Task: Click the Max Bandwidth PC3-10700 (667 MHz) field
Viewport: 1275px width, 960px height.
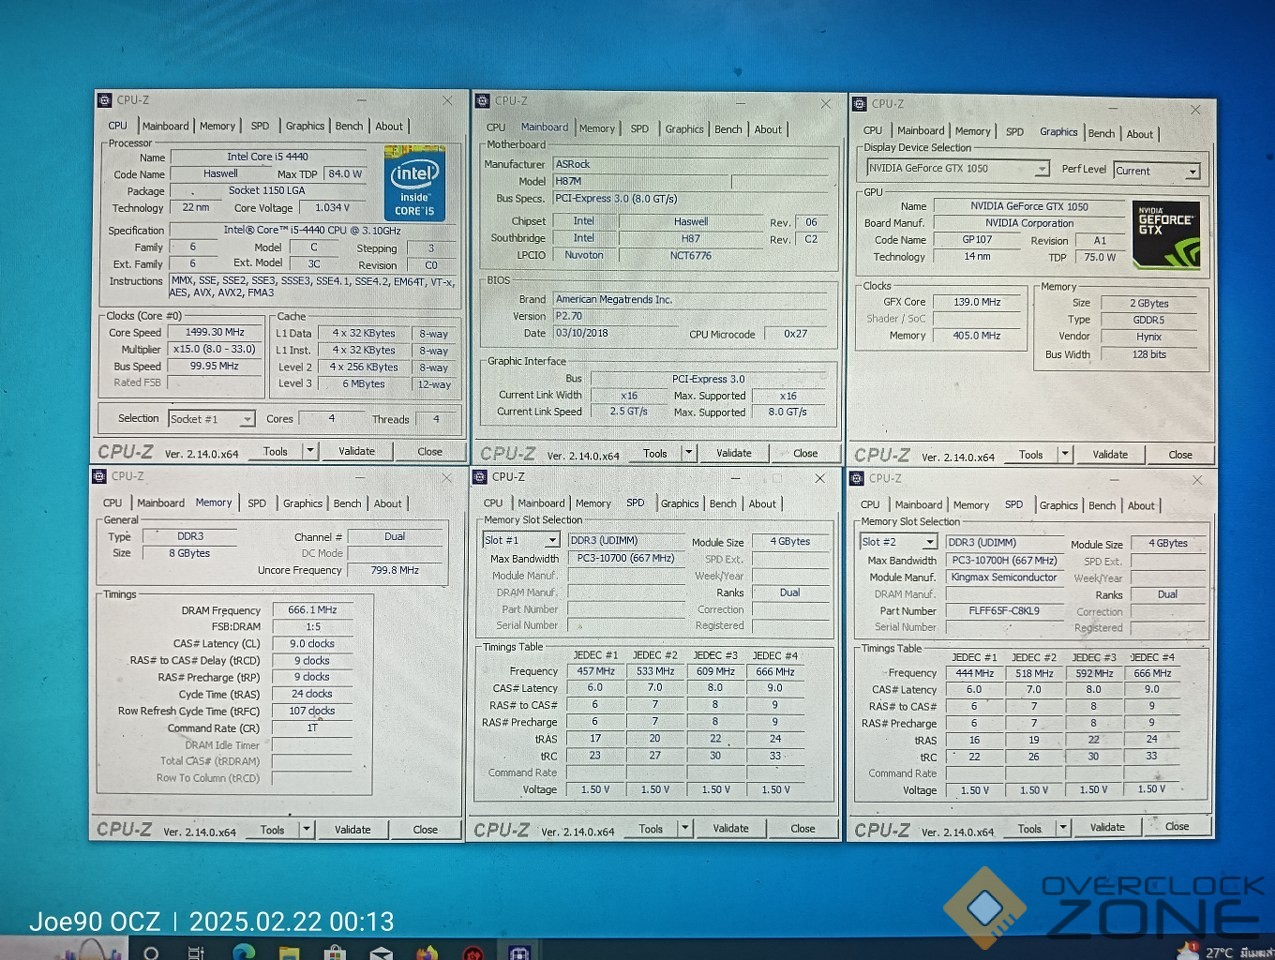Action: (x=626, y=558)
